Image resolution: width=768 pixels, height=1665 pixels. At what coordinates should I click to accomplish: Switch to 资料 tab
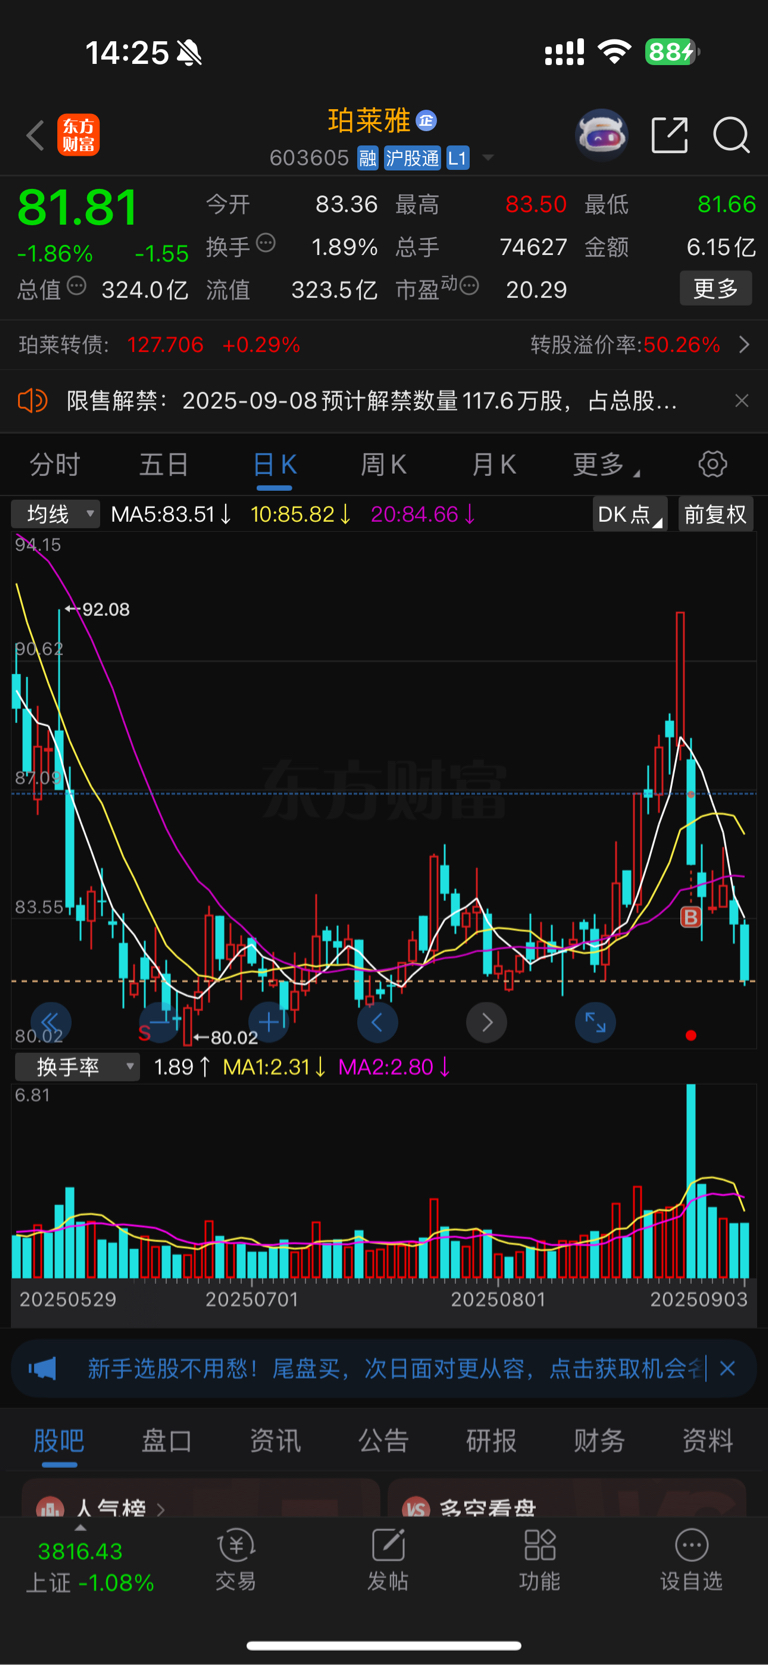[707, 1441]
